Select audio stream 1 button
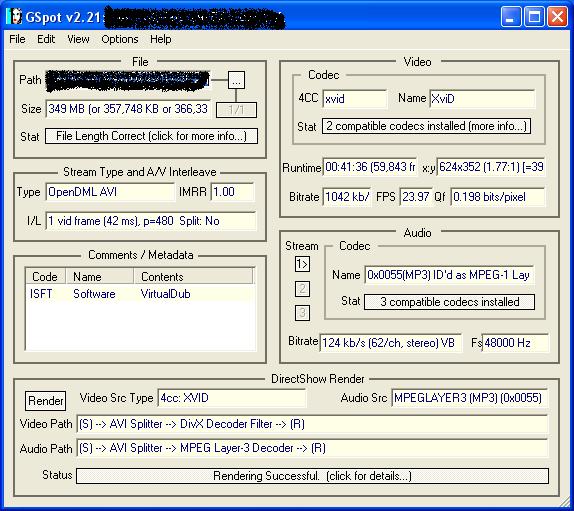Screen dimensions: 574x511 point(302,264)
